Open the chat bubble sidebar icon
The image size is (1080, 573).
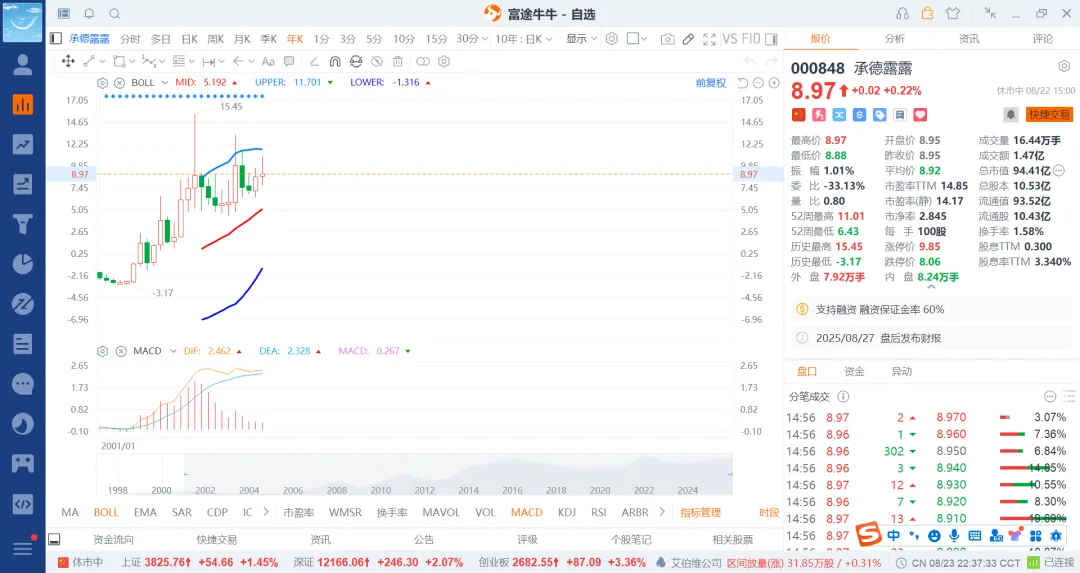click(x=23, y=384)
